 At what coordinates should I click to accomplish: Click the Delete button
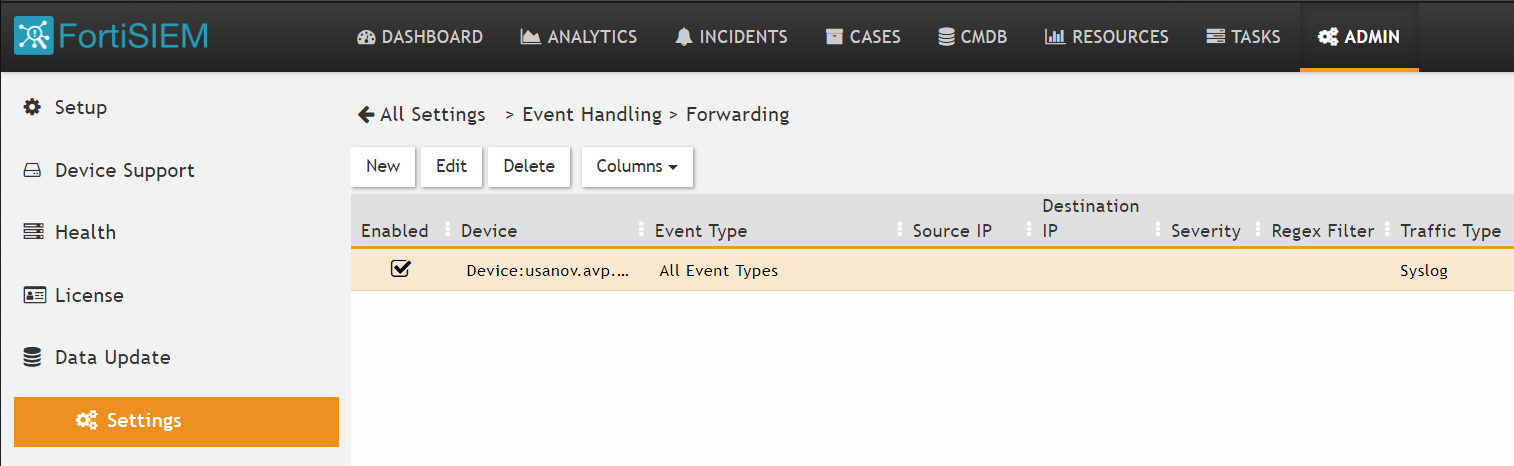click(529, 167)
